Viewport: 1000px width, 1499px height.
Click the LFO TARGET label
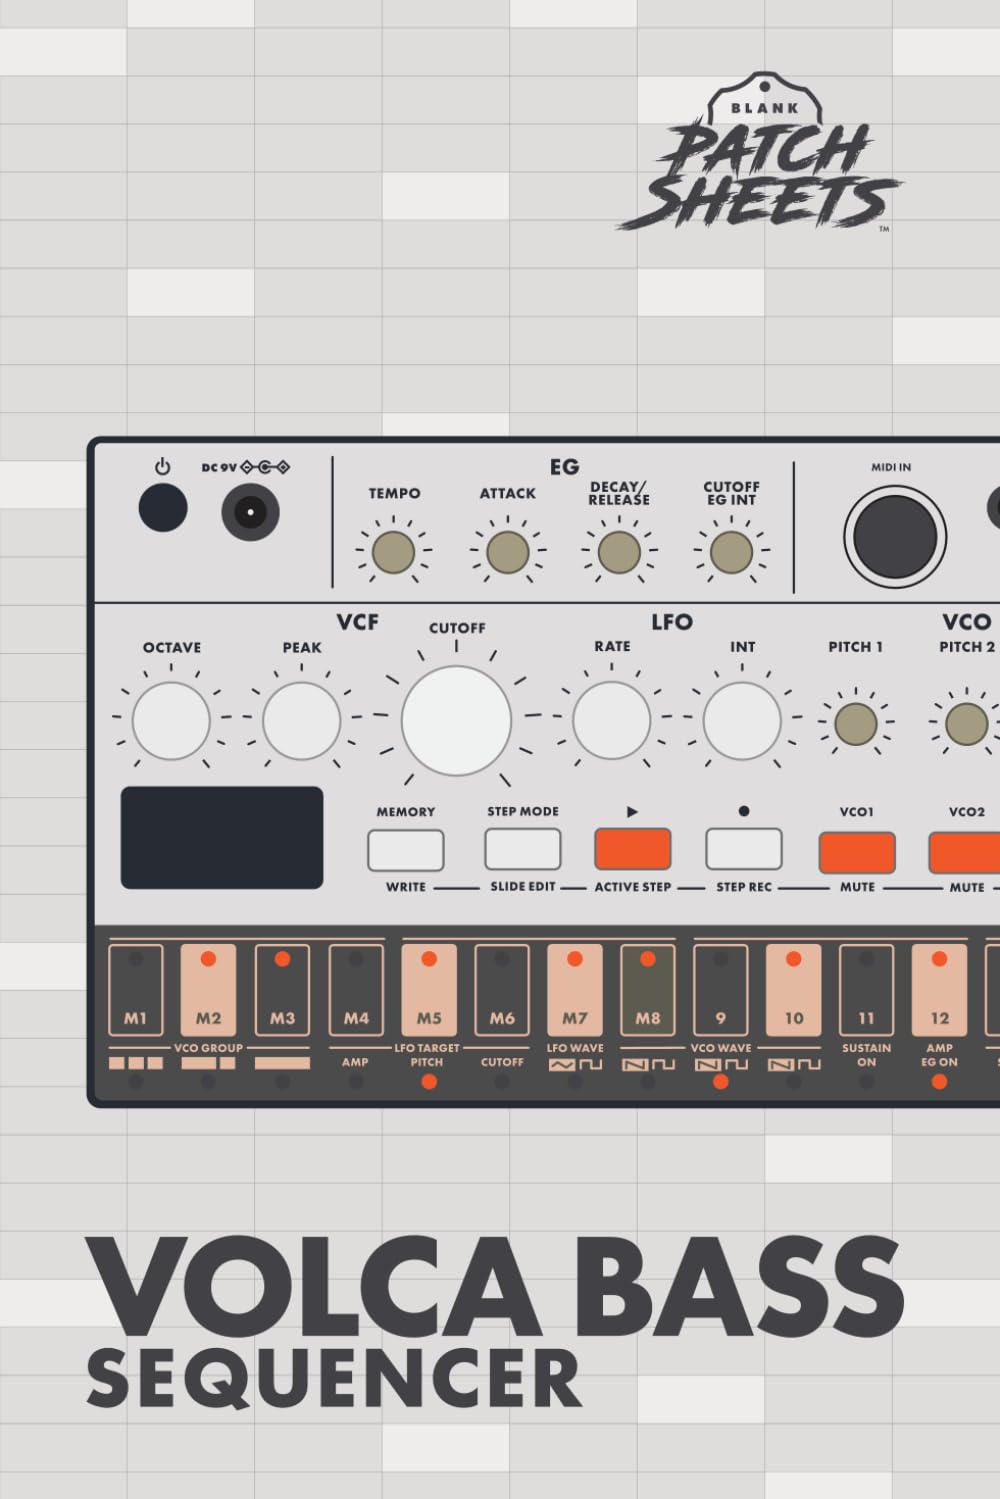click(x=427, y=1048)
